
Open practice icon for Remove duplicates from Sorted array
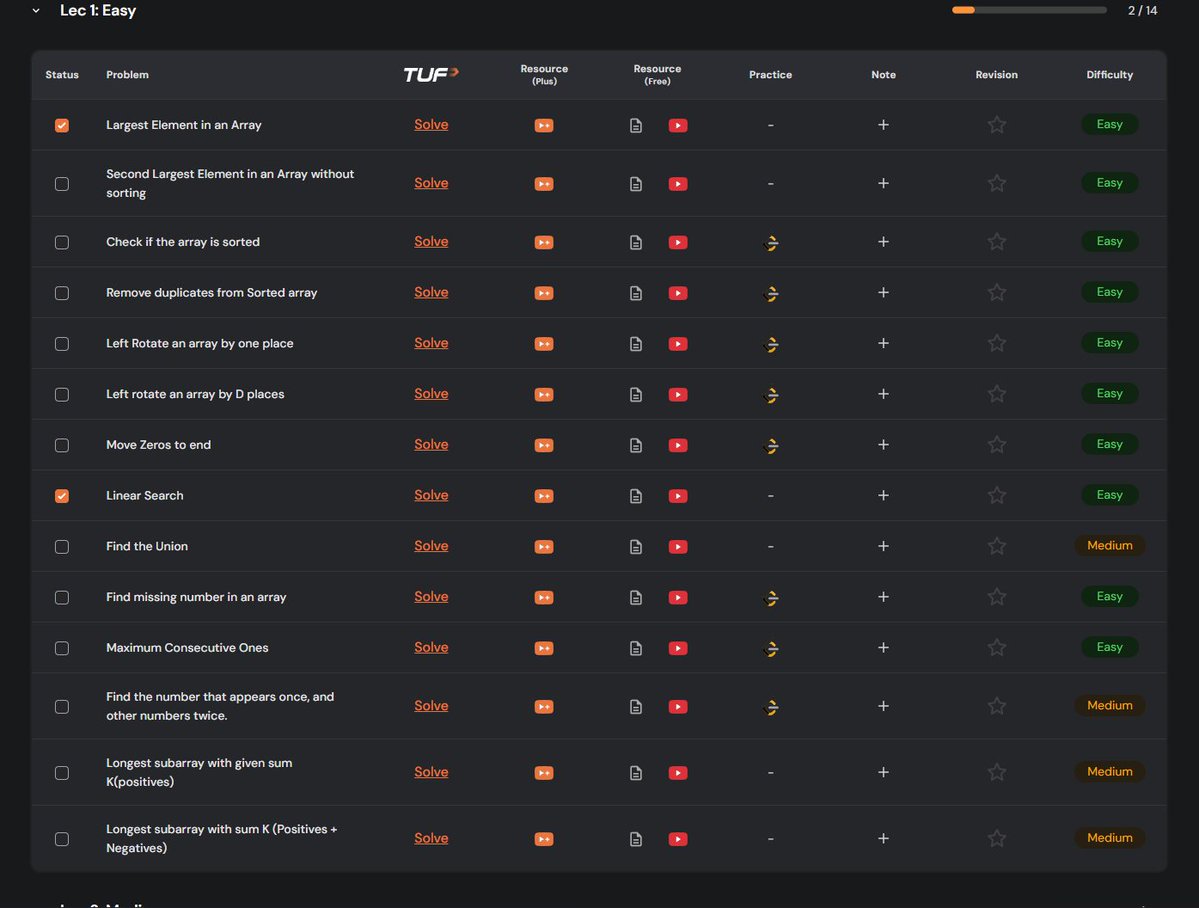(x=771, y=294)
